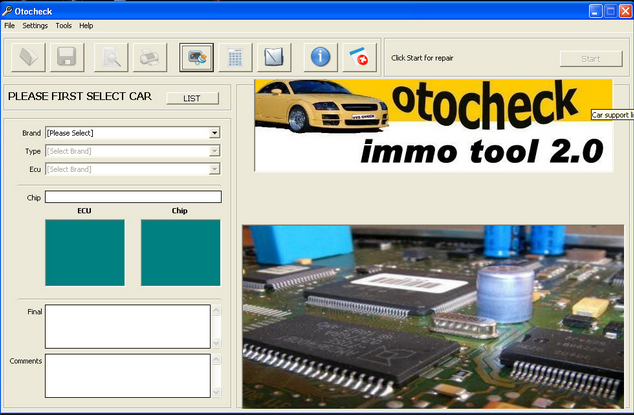The image size is (634, 415).
Task: Open the Help menu
Action: [x=86, y=25]
